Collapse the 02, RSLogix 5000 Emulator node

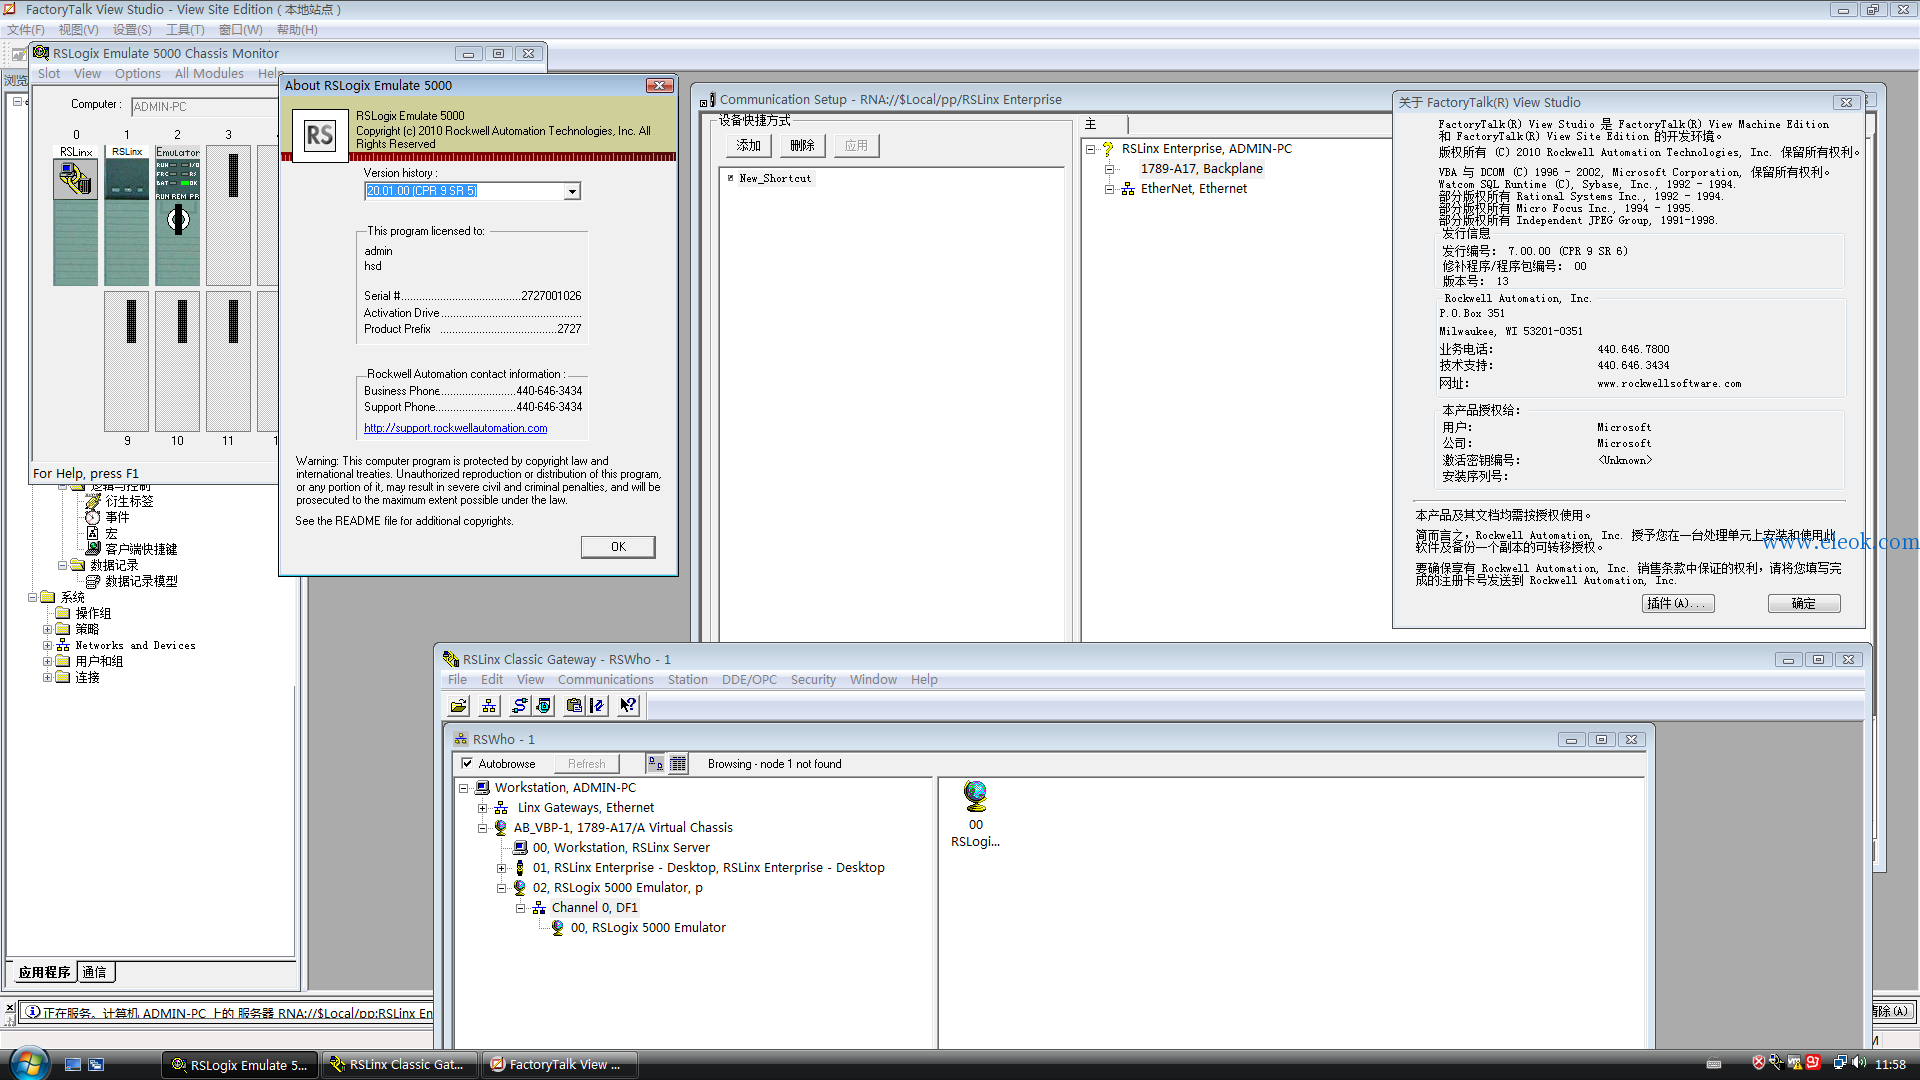(502, 888)
